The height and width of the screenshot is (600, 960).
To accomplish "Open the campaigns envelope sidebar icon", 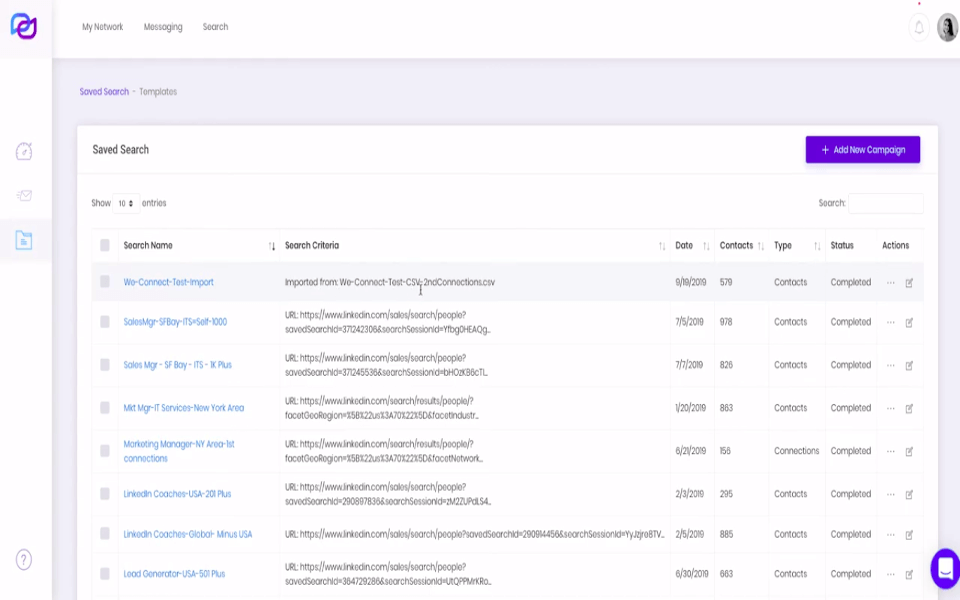I will (24, 195).
